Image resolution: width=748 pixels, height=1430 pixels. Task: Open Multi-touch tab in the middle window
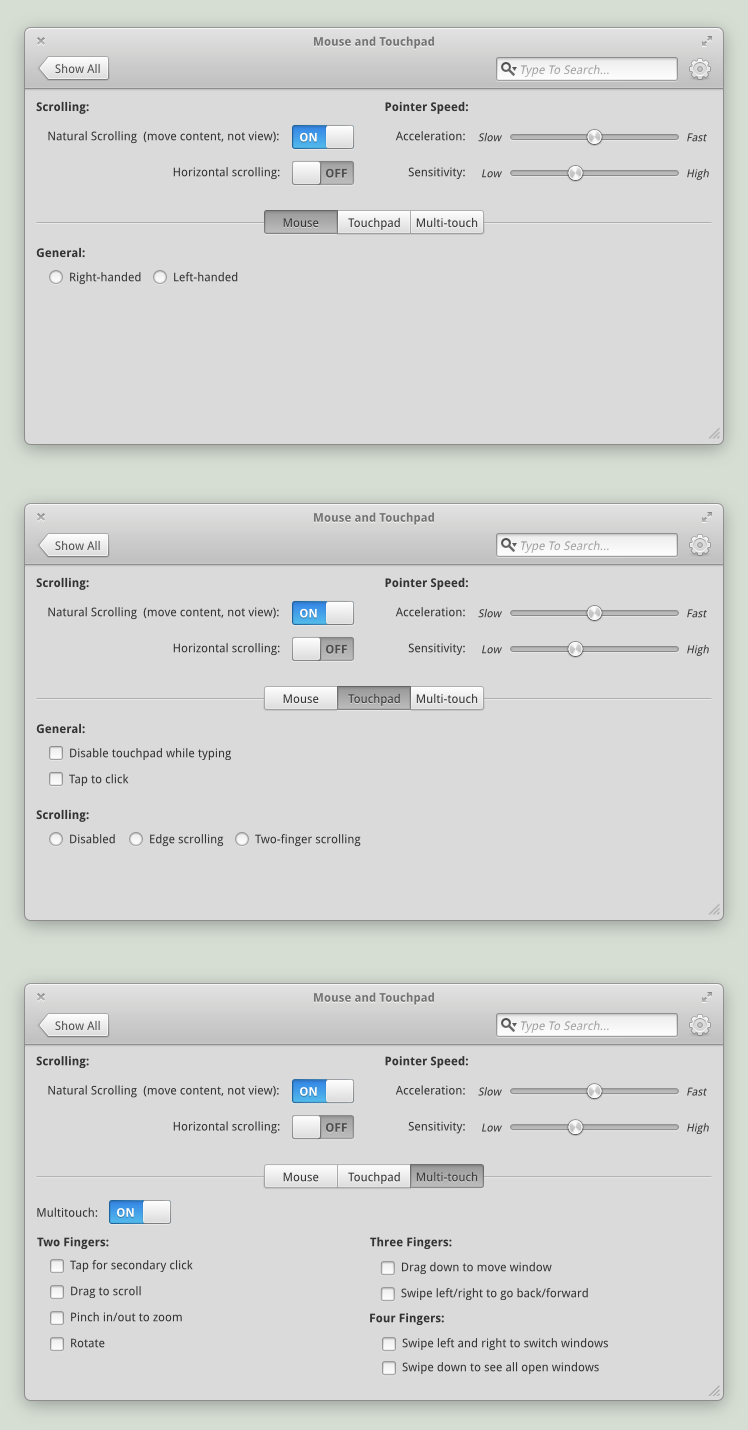(447, 698)
